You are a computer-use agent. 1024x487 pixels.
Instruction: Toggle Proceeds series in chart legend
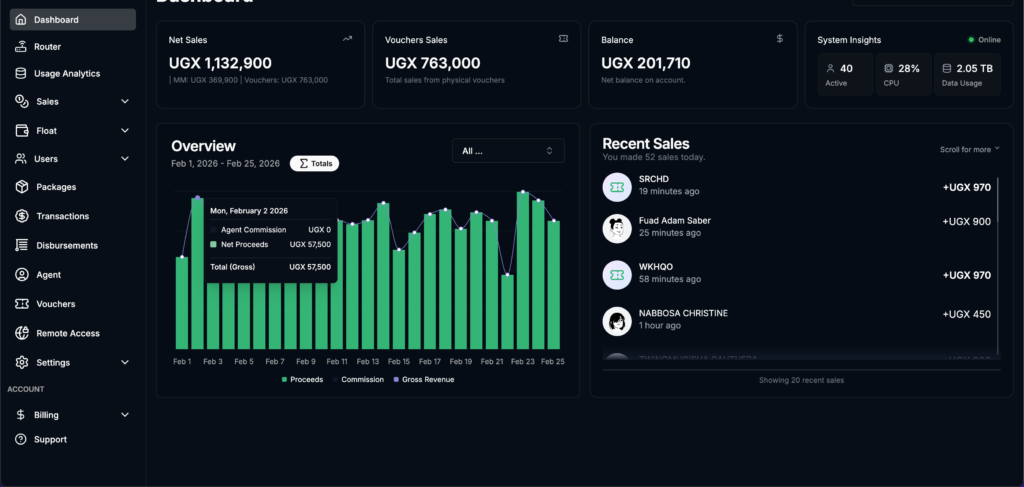click(302, 379)
